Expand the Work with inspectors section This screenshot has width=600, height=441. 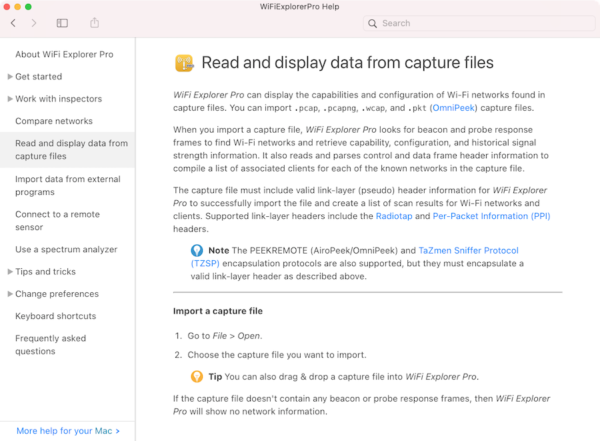pyautogui.click(x=10, y=99)
